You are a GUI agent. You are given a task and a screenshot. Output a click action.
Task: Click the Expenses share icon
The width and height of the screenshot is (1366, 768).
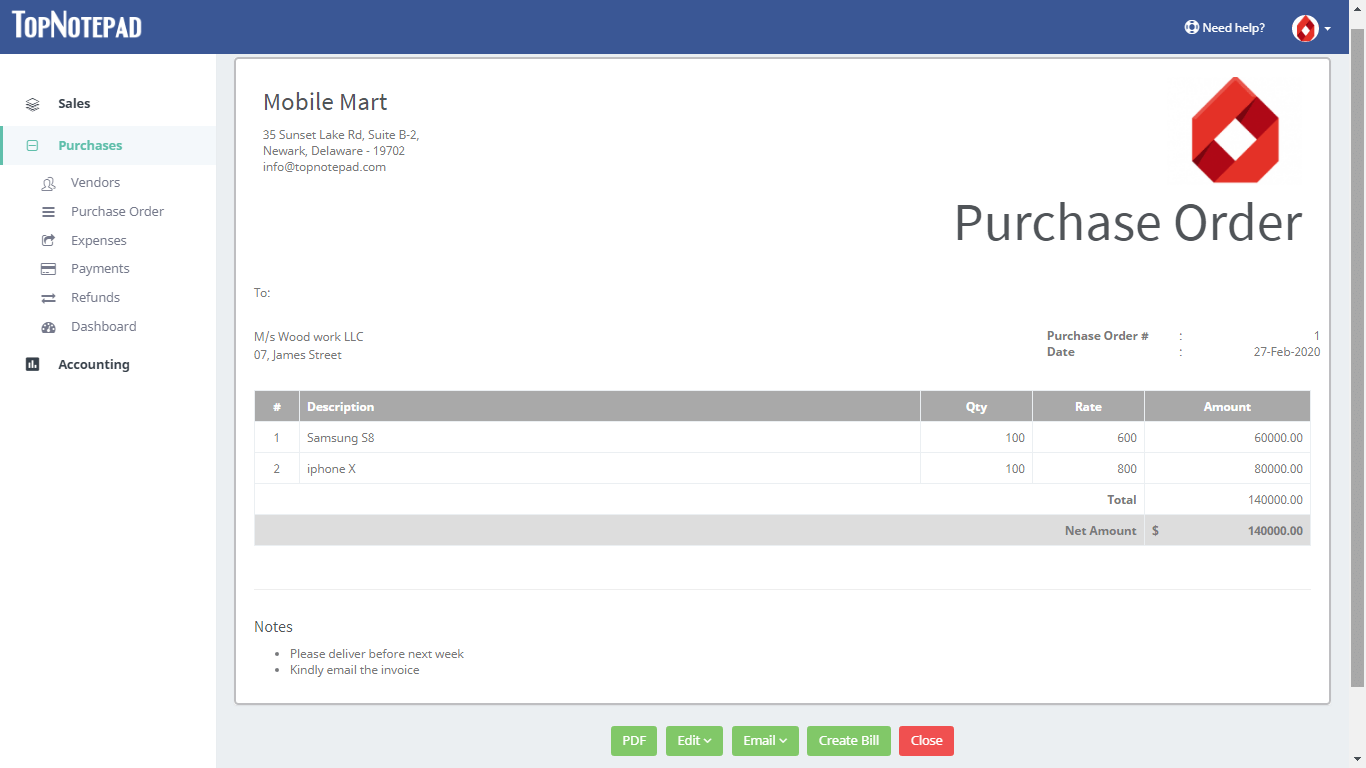(x=48, y=241)
